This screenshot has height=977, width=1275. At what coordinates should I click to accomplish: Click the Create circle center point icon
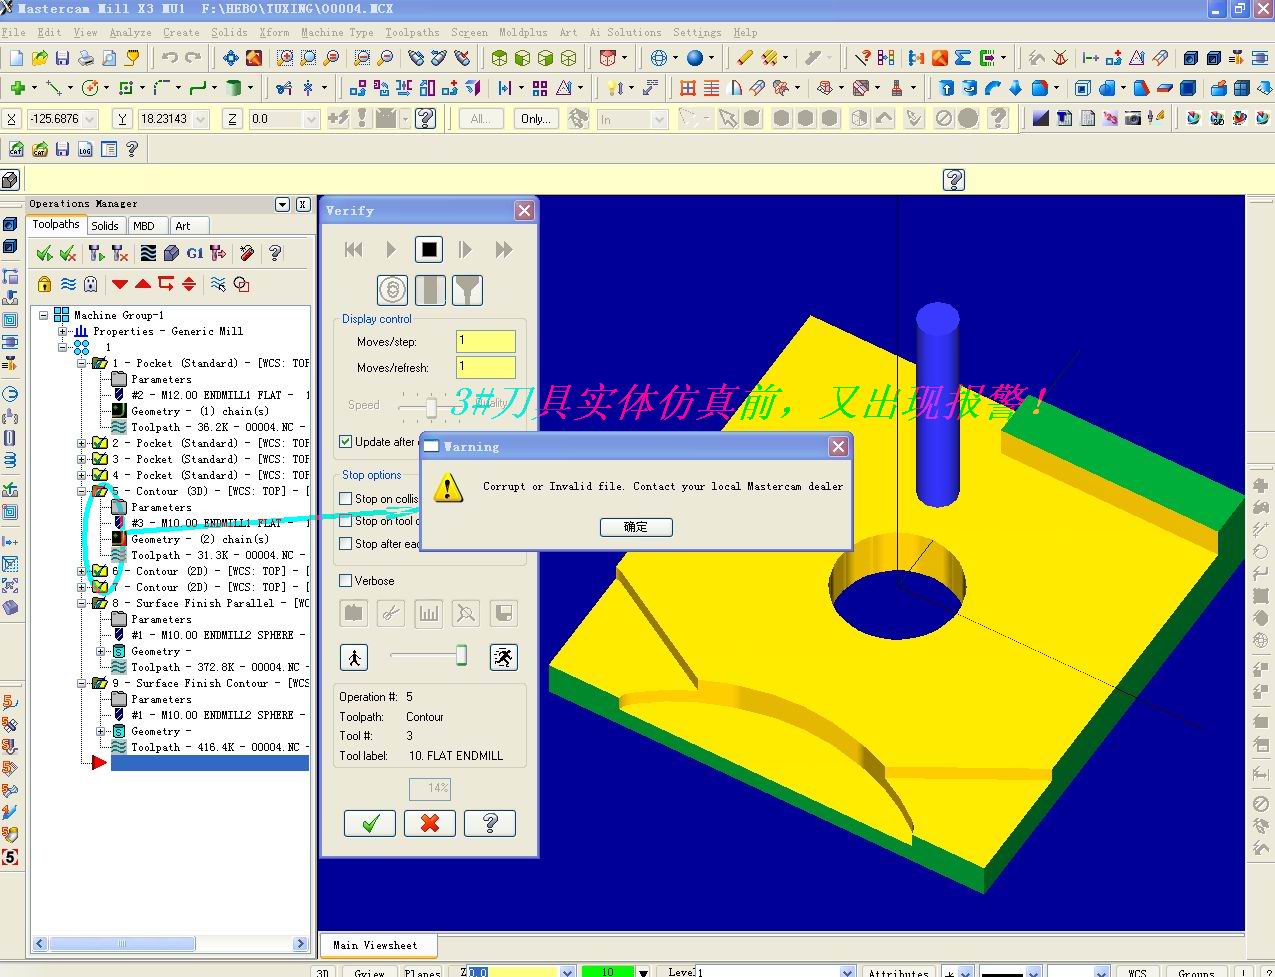click(90, 88)
